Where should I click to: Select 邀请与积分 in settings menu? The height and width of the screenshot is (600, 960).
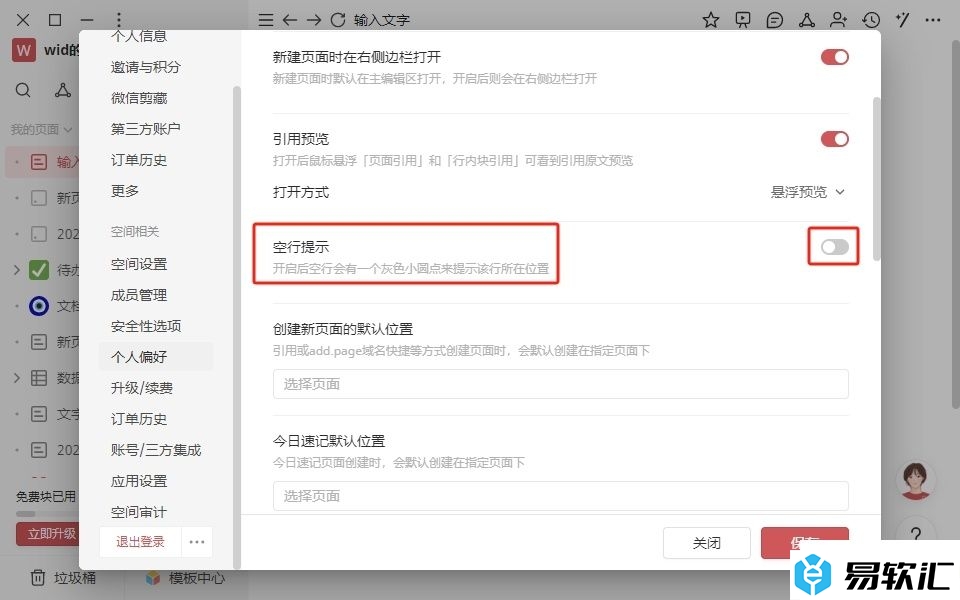(x=146, y=67)
